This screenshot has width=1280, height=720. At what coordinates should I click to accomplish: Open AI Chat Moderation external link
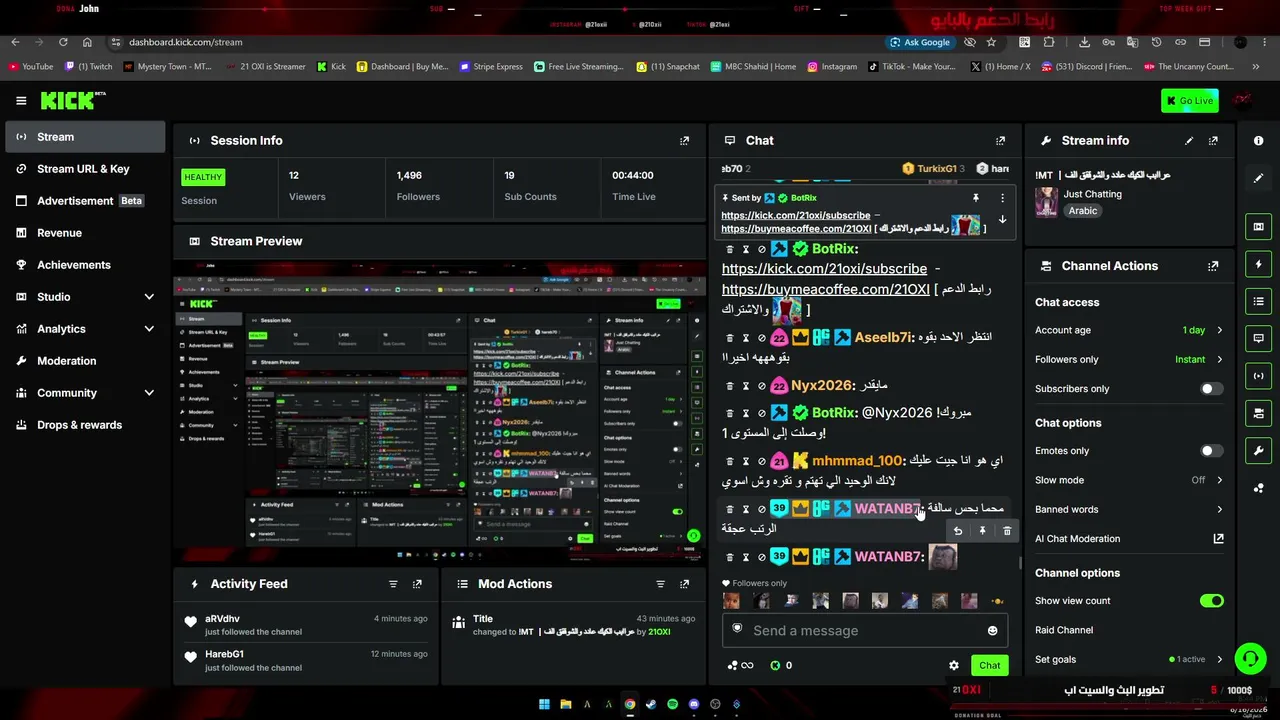1218,539
